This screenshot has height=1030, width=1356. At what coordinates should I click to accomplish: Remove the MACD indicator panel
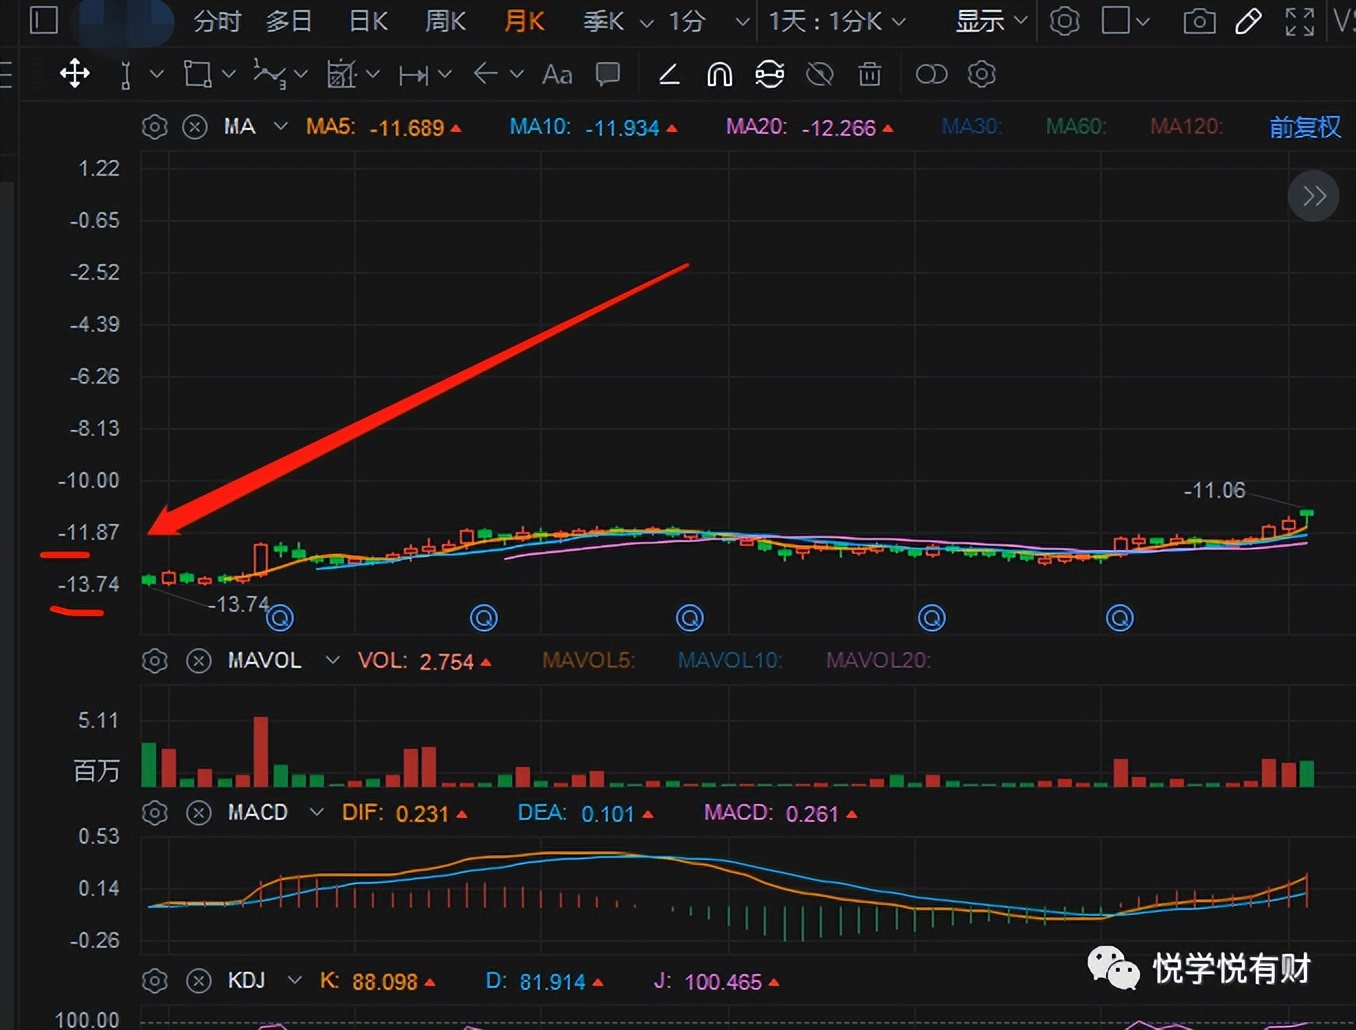pyautogui.click(x=199, y=813)
